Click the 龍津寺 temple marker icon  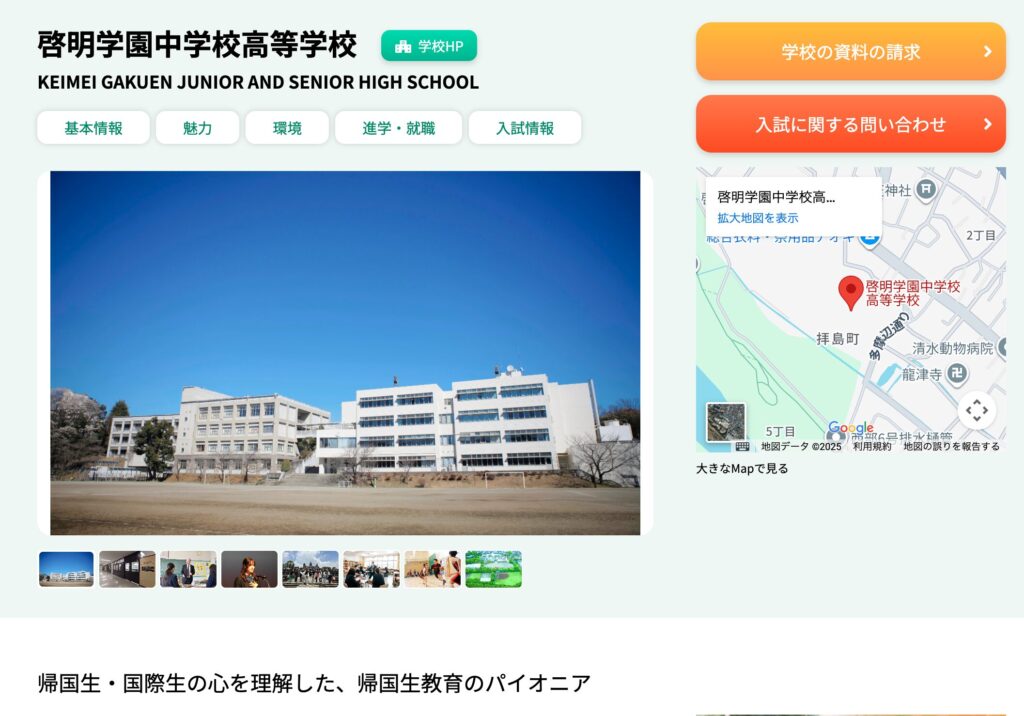(x=957, y=374)
